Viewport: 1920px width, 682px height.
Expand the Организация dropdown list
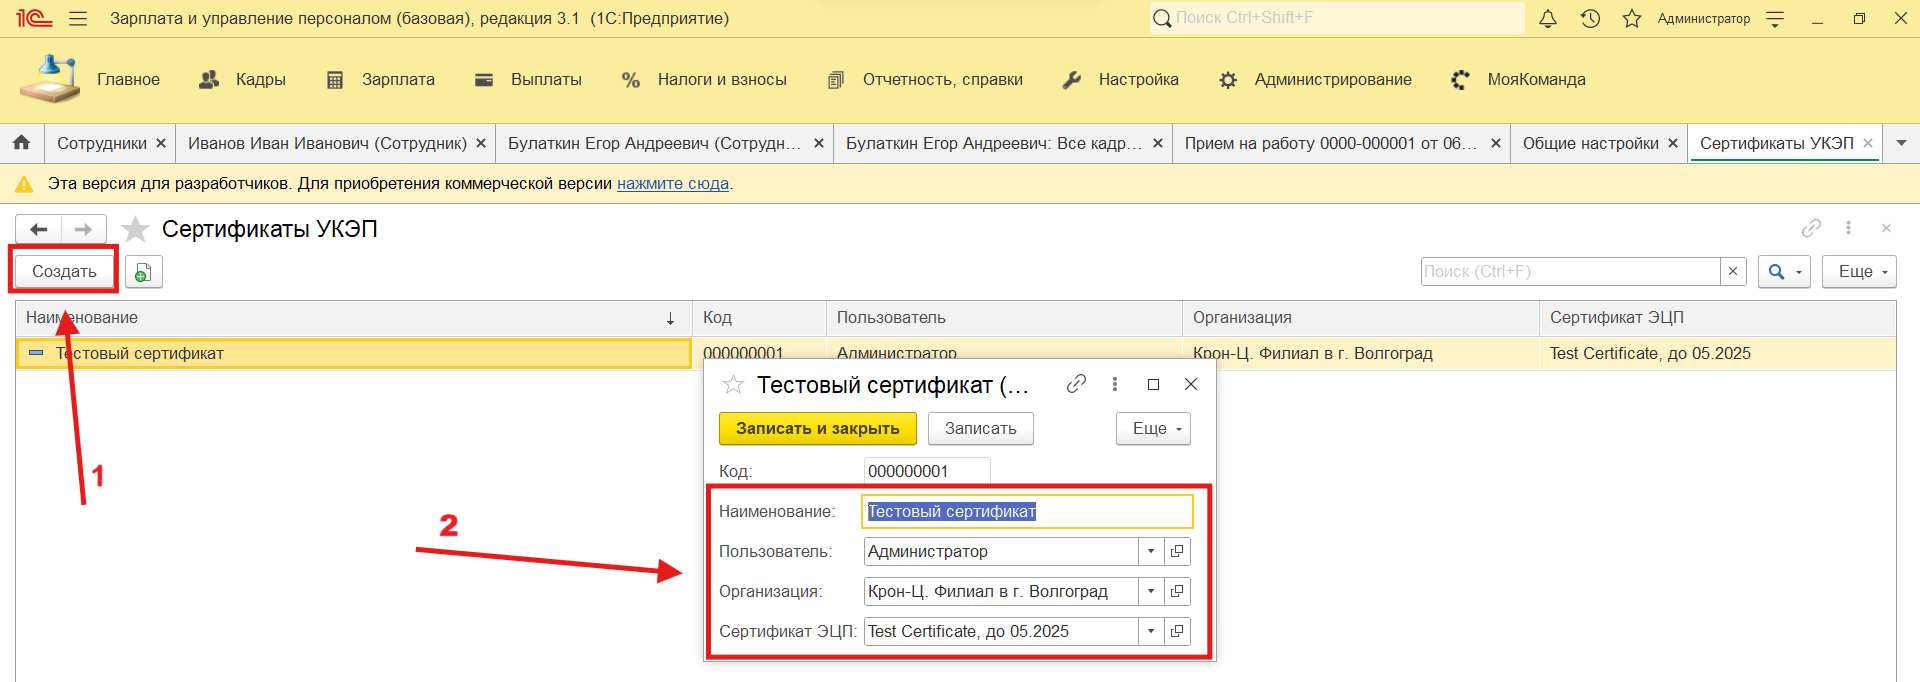(1151, 591)
